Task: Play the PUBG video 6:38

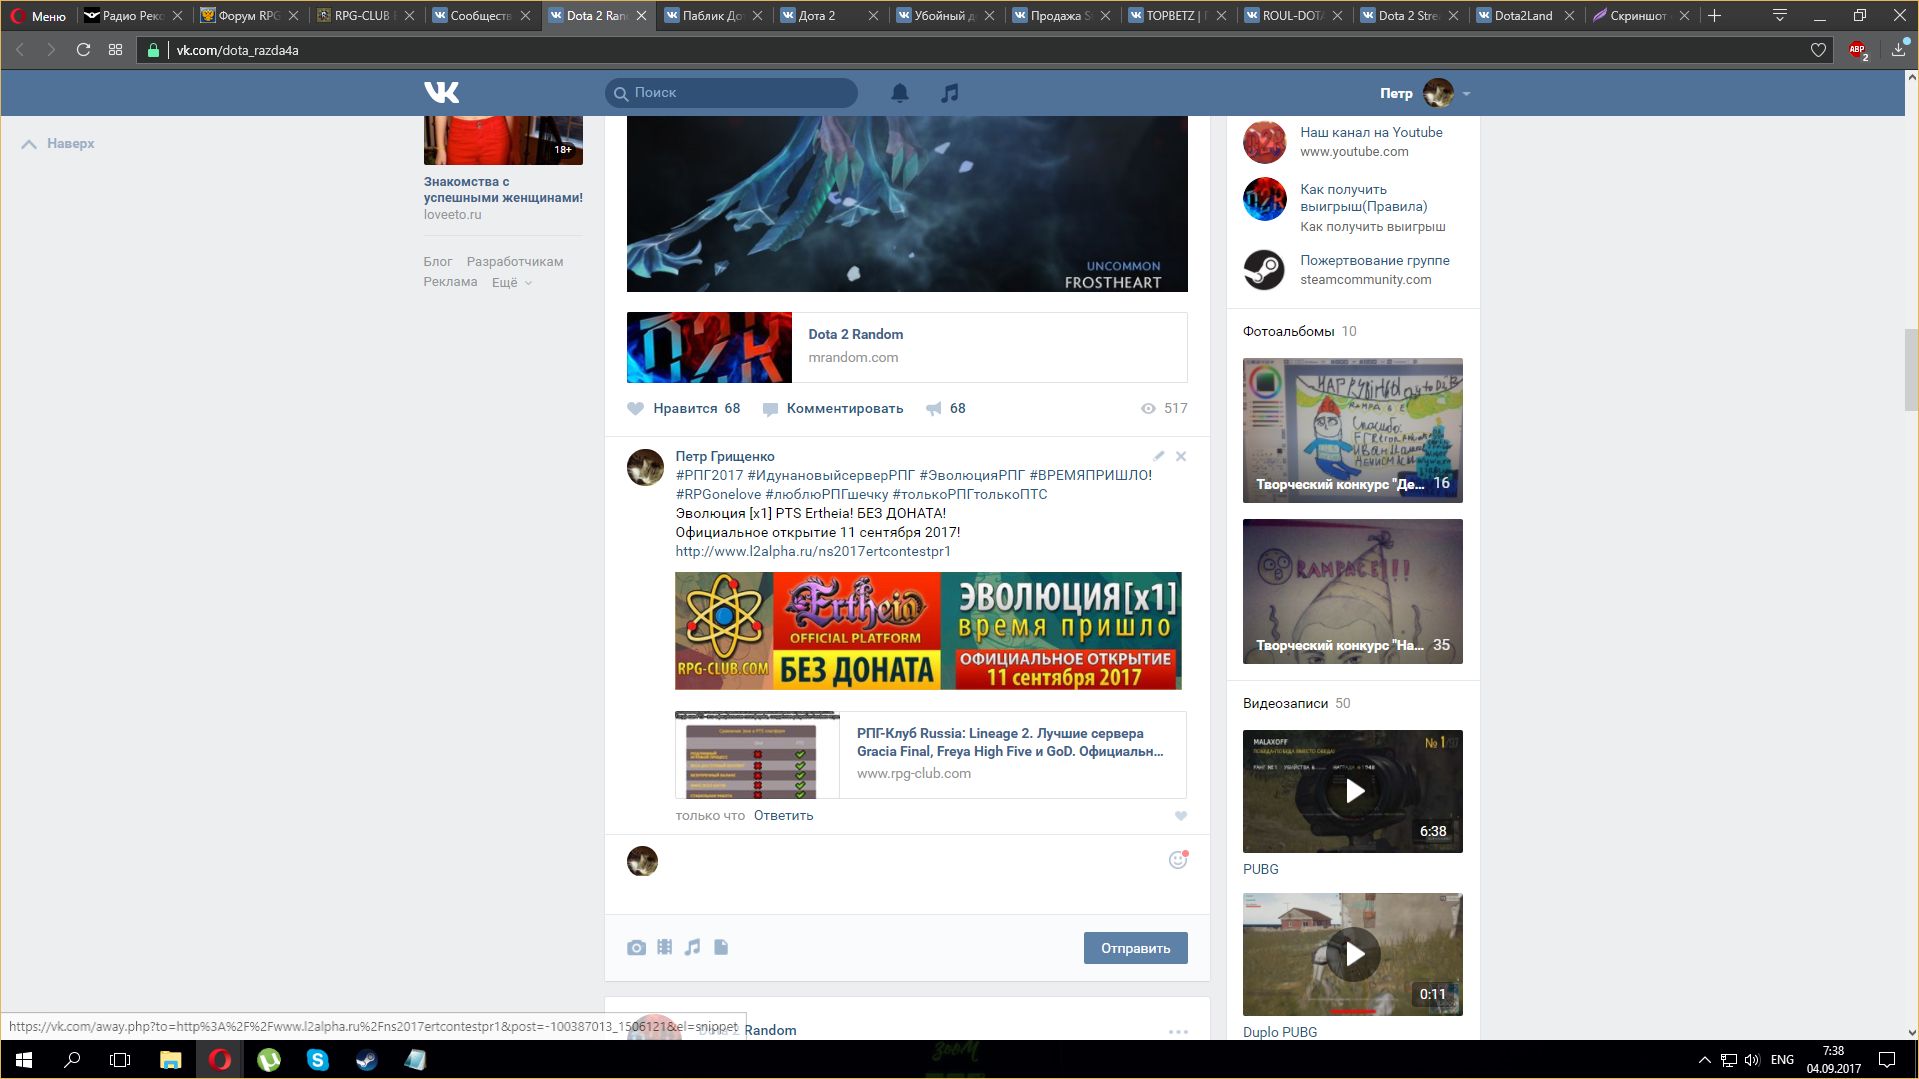Action: coord(1352,791)
